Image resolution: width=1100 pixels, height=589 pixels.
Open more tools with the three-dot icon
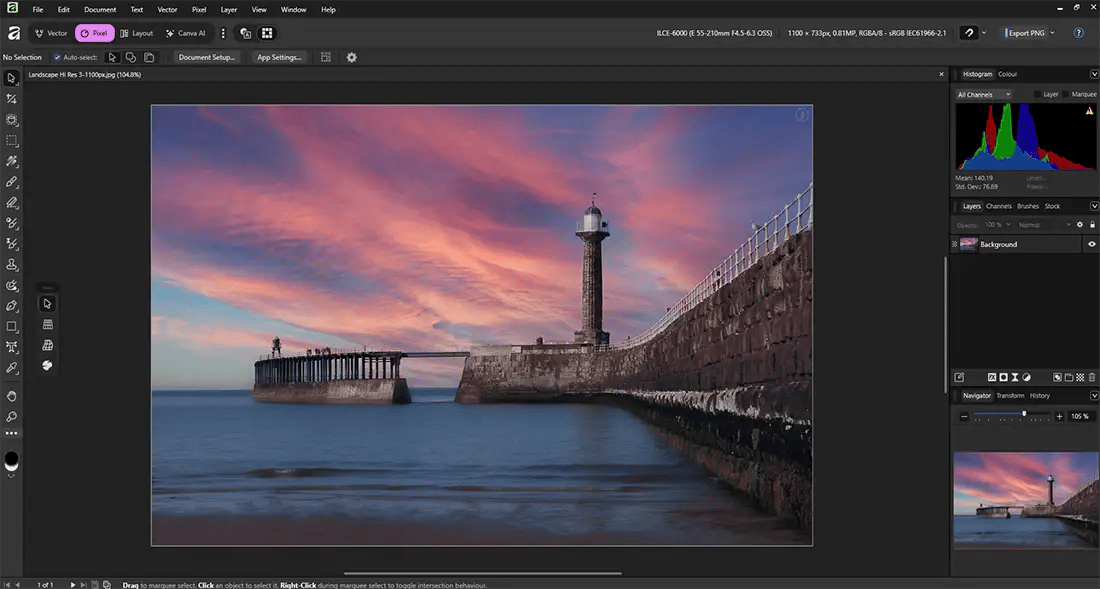pos(11,433)
